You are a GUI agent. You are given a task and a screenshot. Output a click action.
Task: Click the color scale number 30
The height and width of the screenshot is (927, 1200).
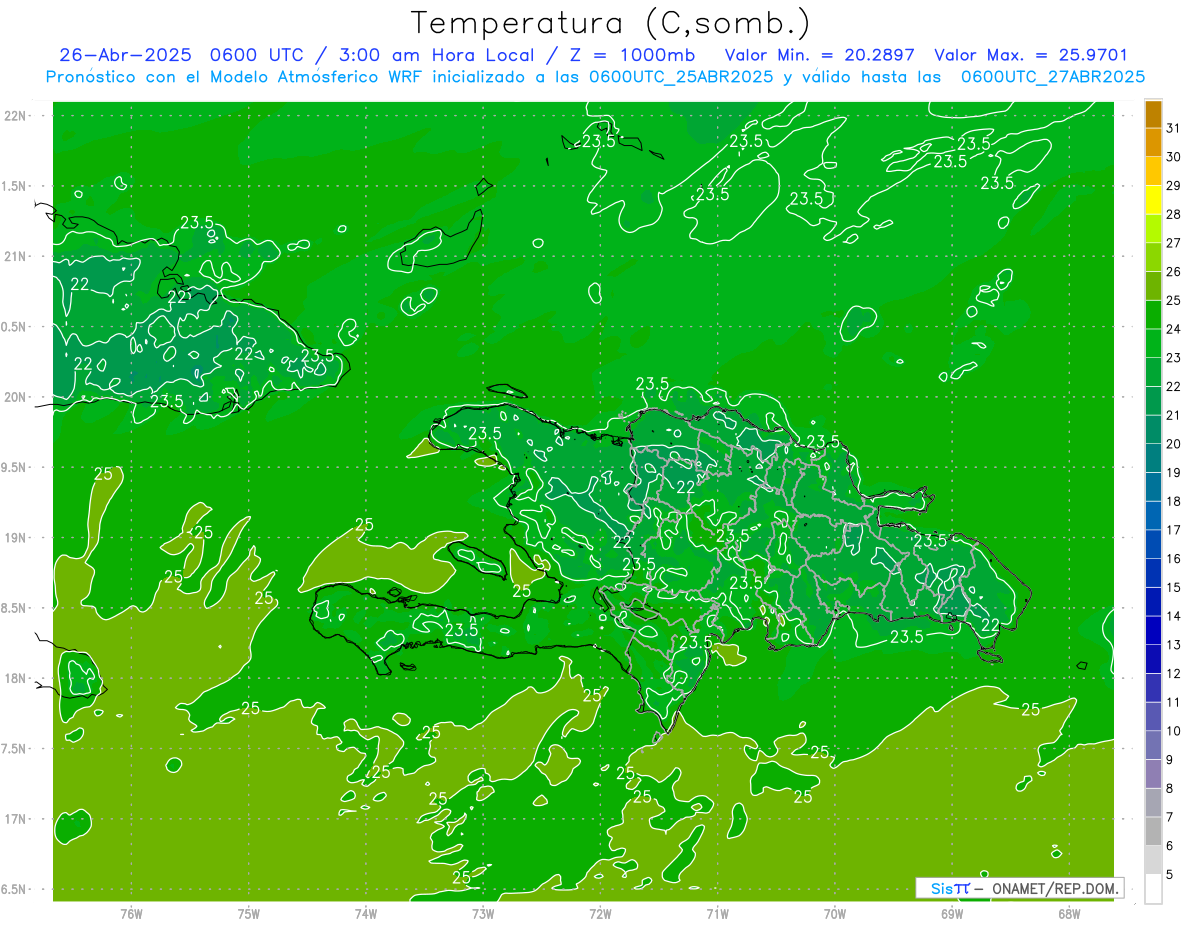(x=1173, y=157)
